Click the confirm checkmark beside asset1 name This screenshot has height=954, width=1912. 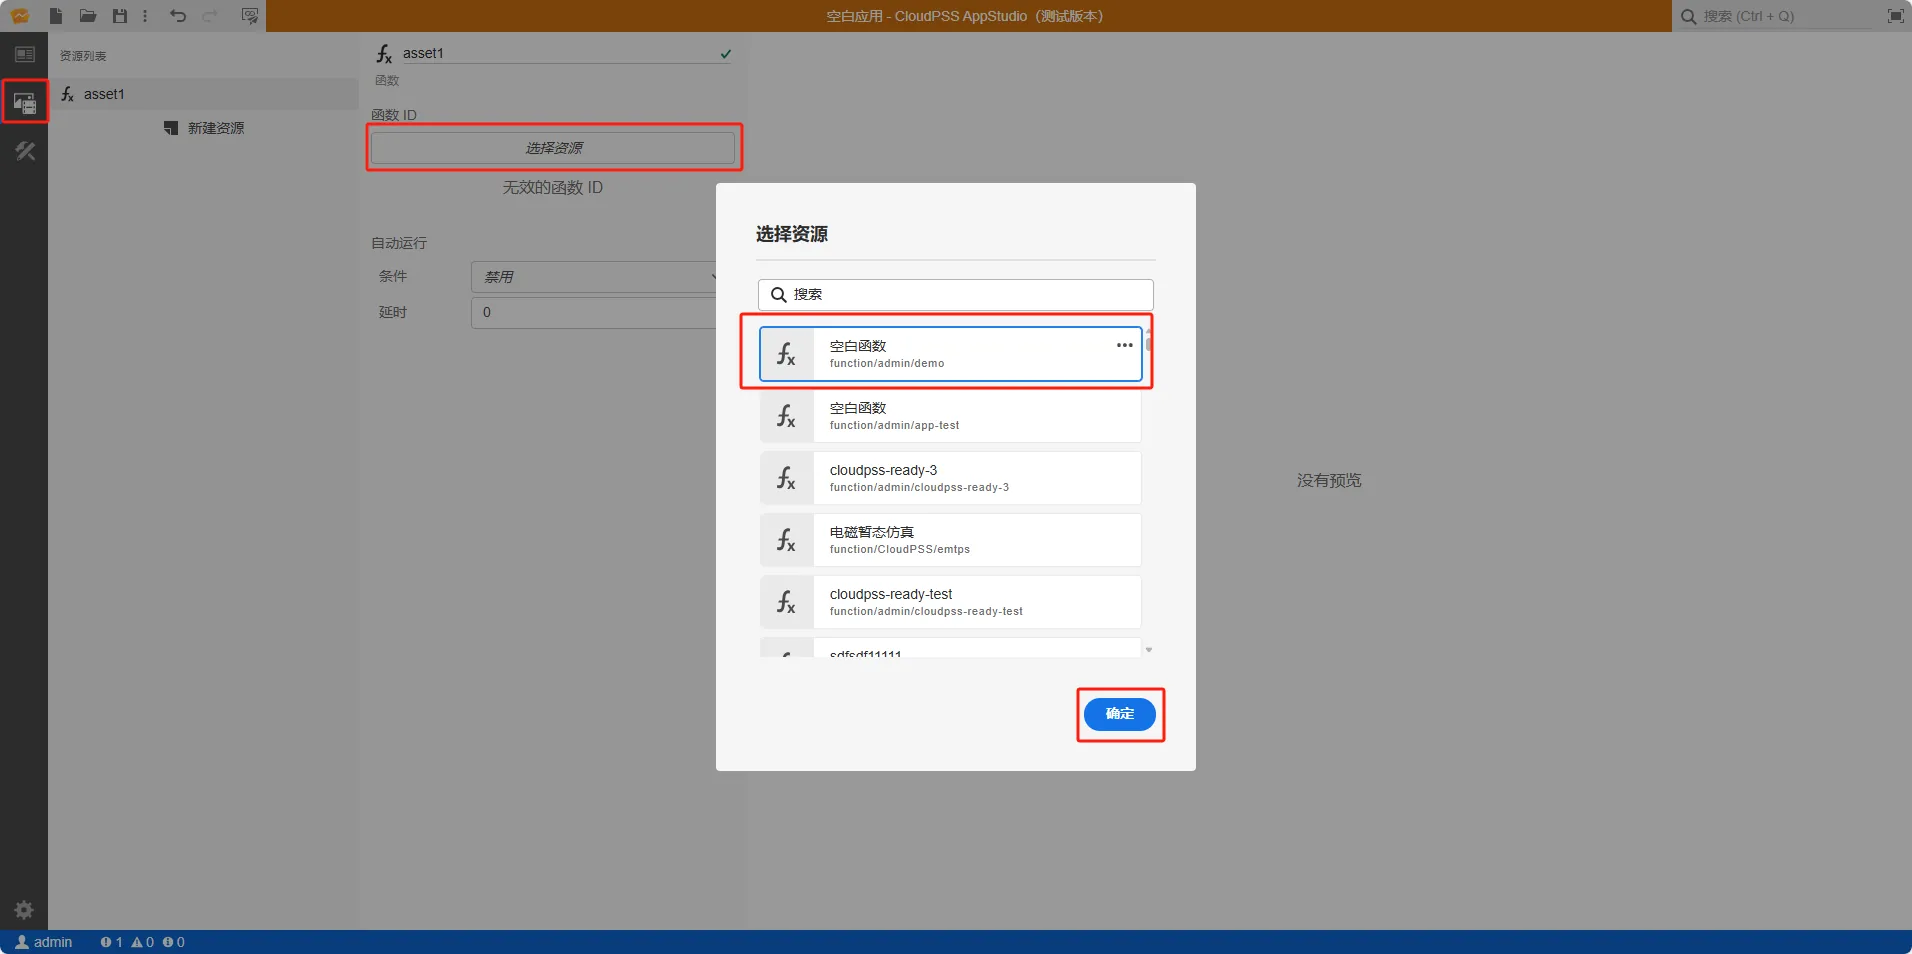point(726,54)
